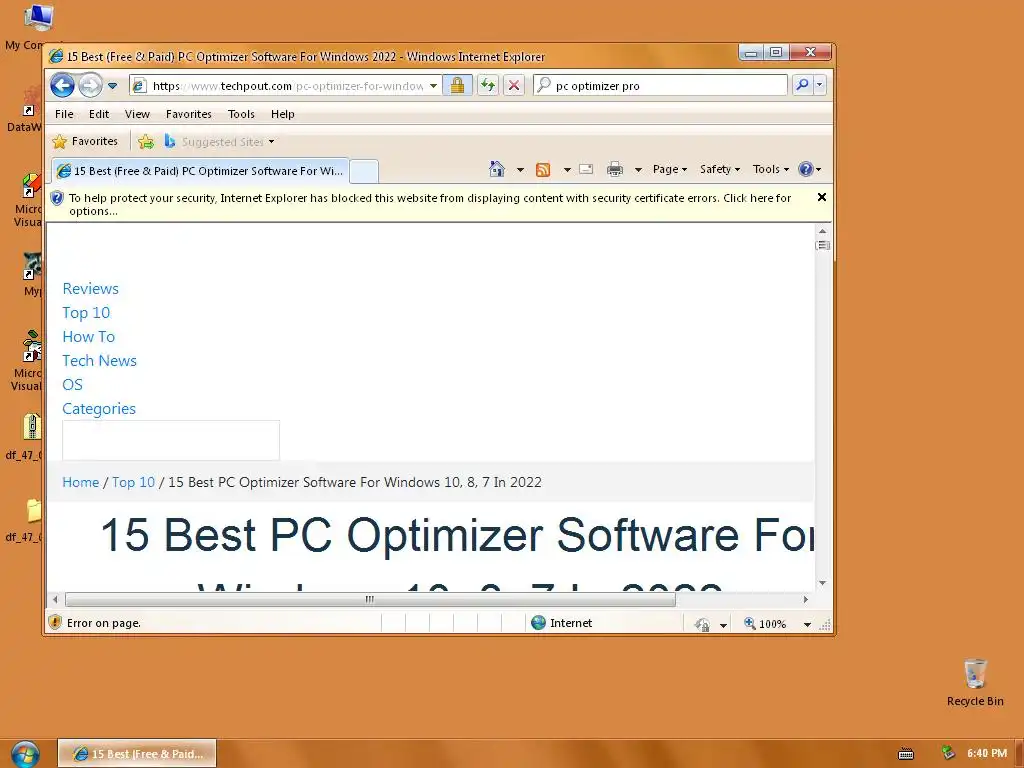Image resolution: width=1024 pixels, height=768 pixels.
Task: Open the OS link
Action: (x=72, y=385)
